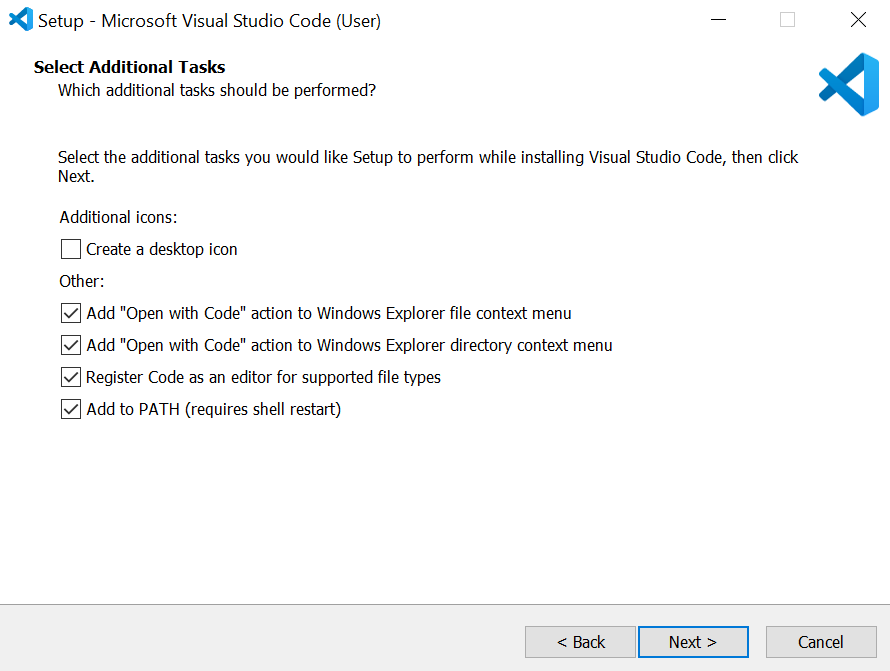This screenshot has height=671, width=890.
Task: Uncheck the directory context menu "Open with Code" option
Action: 70,344
